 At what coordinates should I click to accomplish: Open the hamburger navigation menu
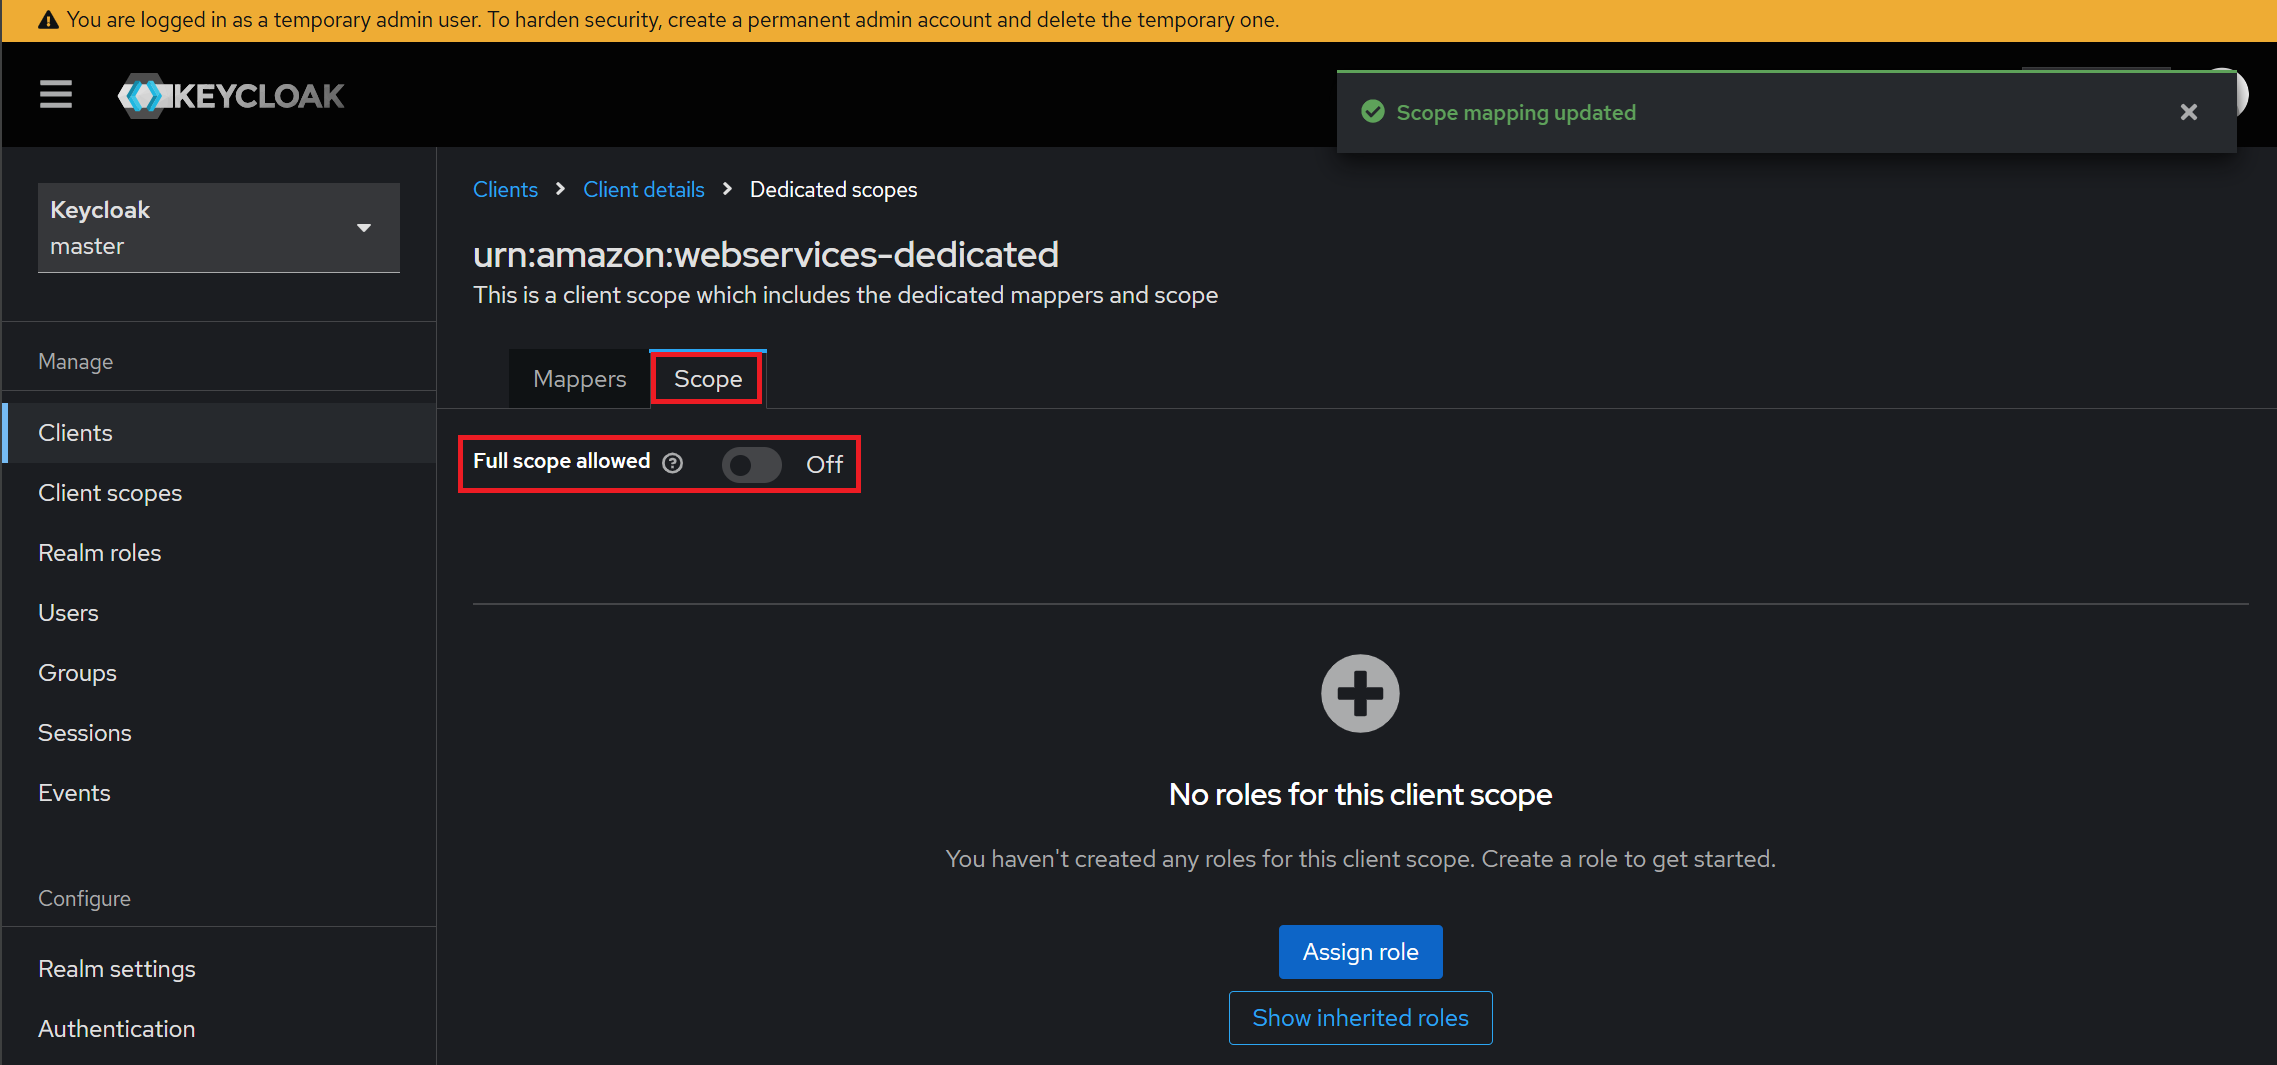click(56, 95)
